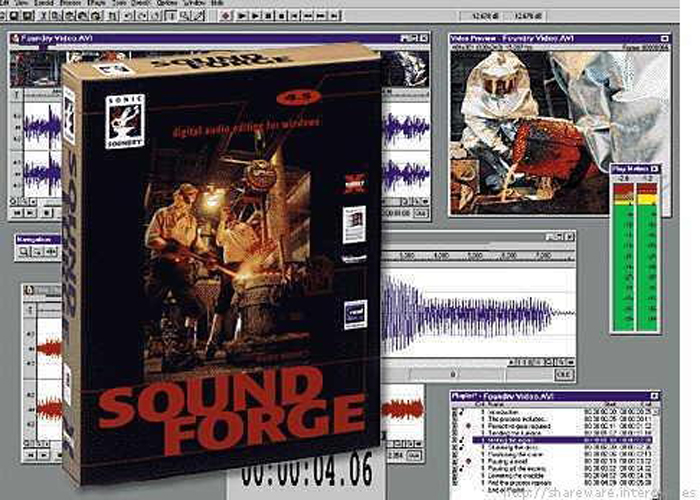700x500 pixels.
Task: Click the right channel of the Play Meters
Action: (x=647, y=257)
